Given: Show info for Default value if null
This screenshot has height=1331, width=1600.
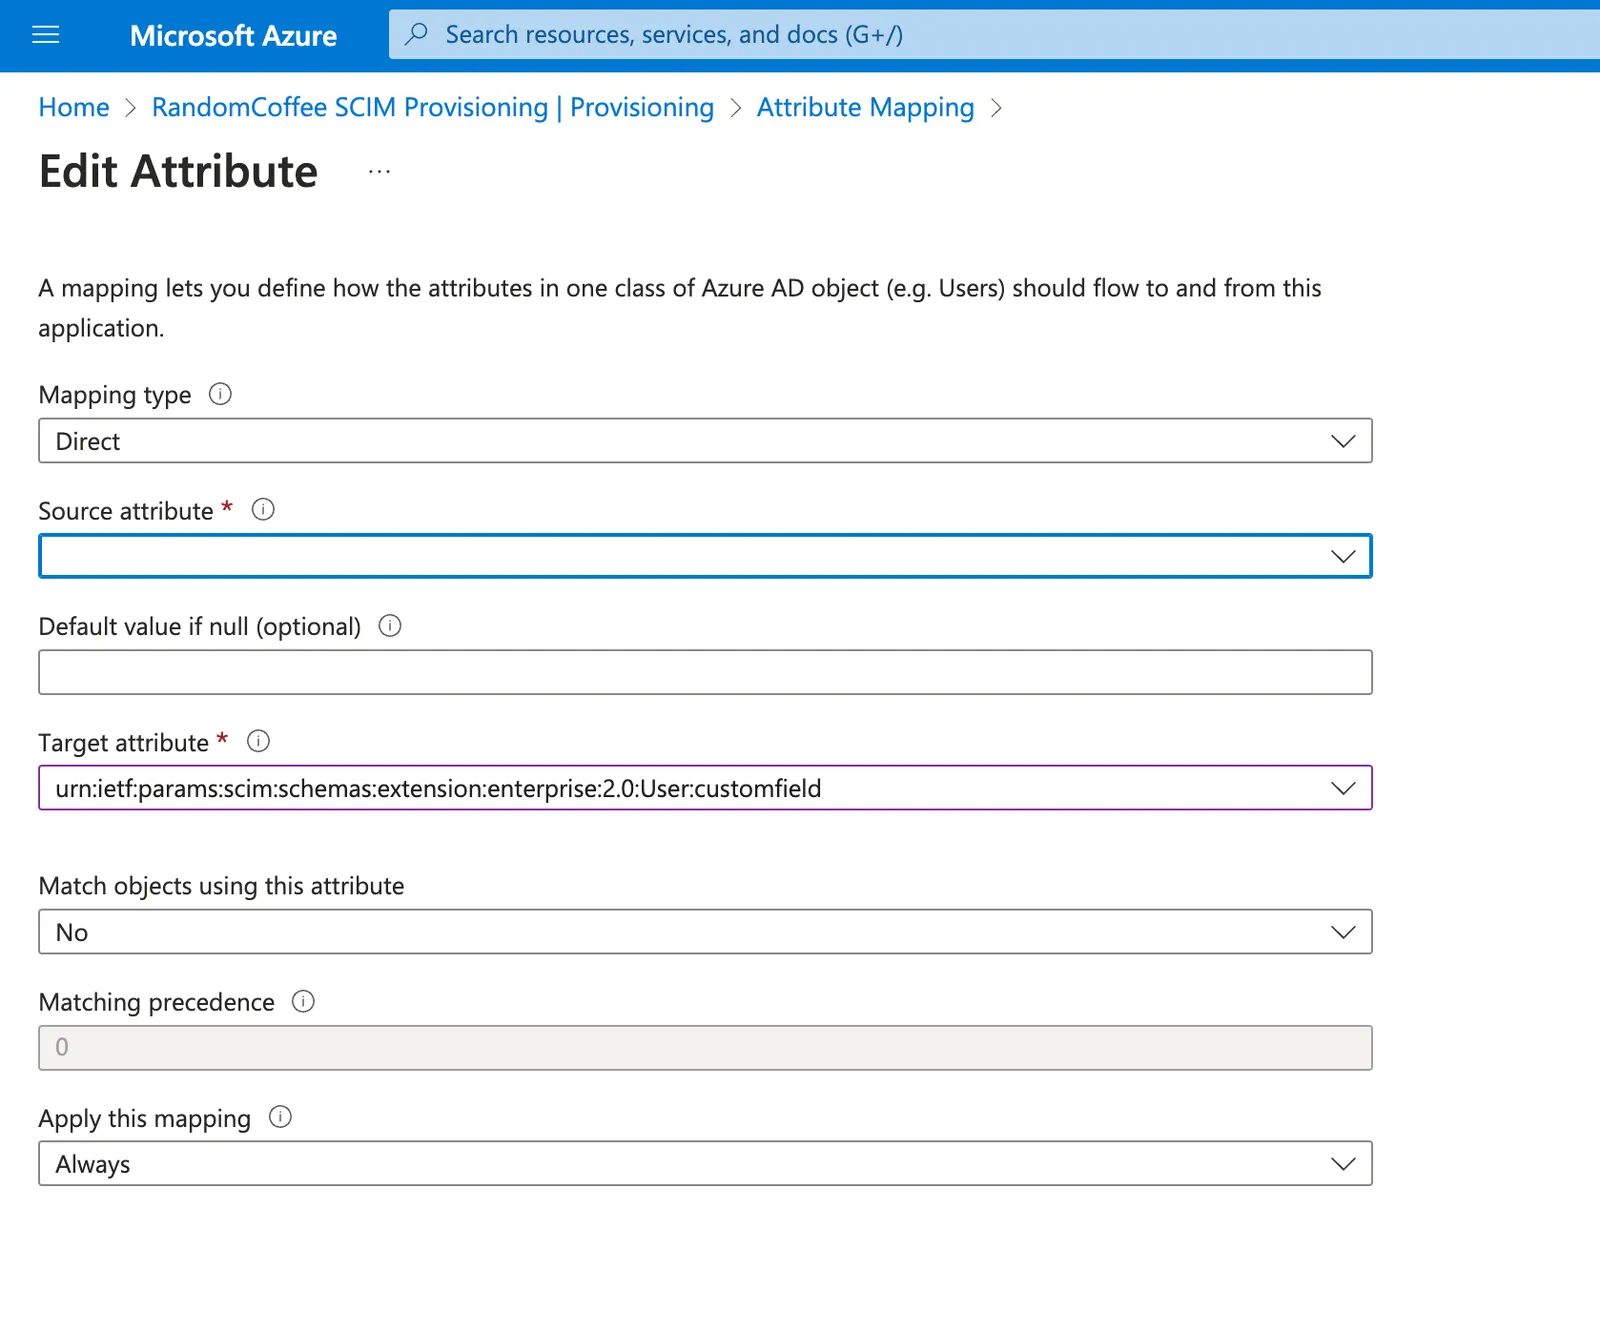Looking at the screenshot, I should point(390,626).
